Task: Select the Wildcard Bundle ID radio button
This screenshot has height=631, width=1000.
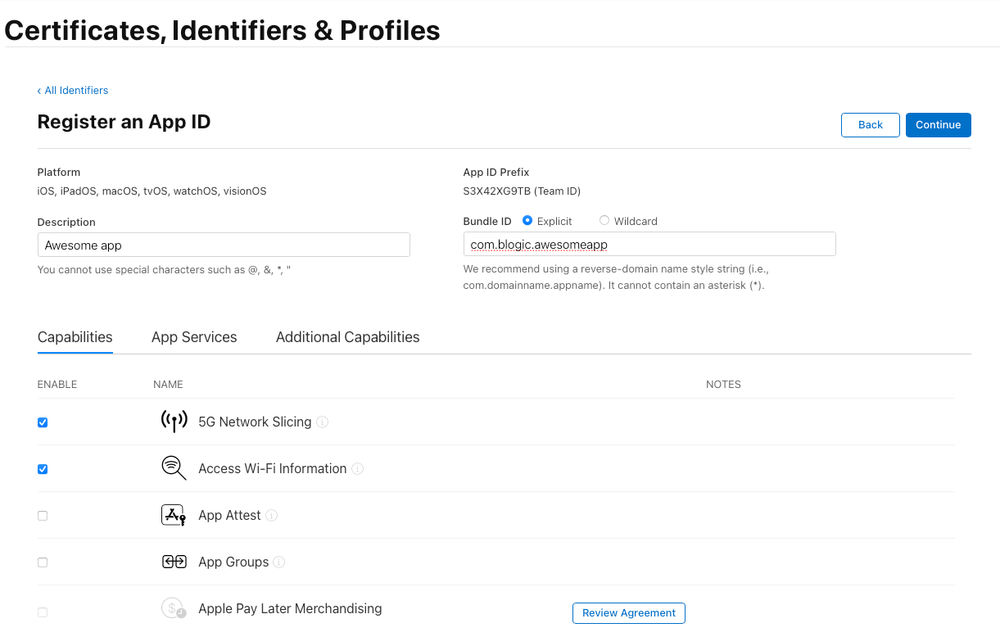Action: coord(604,220)
